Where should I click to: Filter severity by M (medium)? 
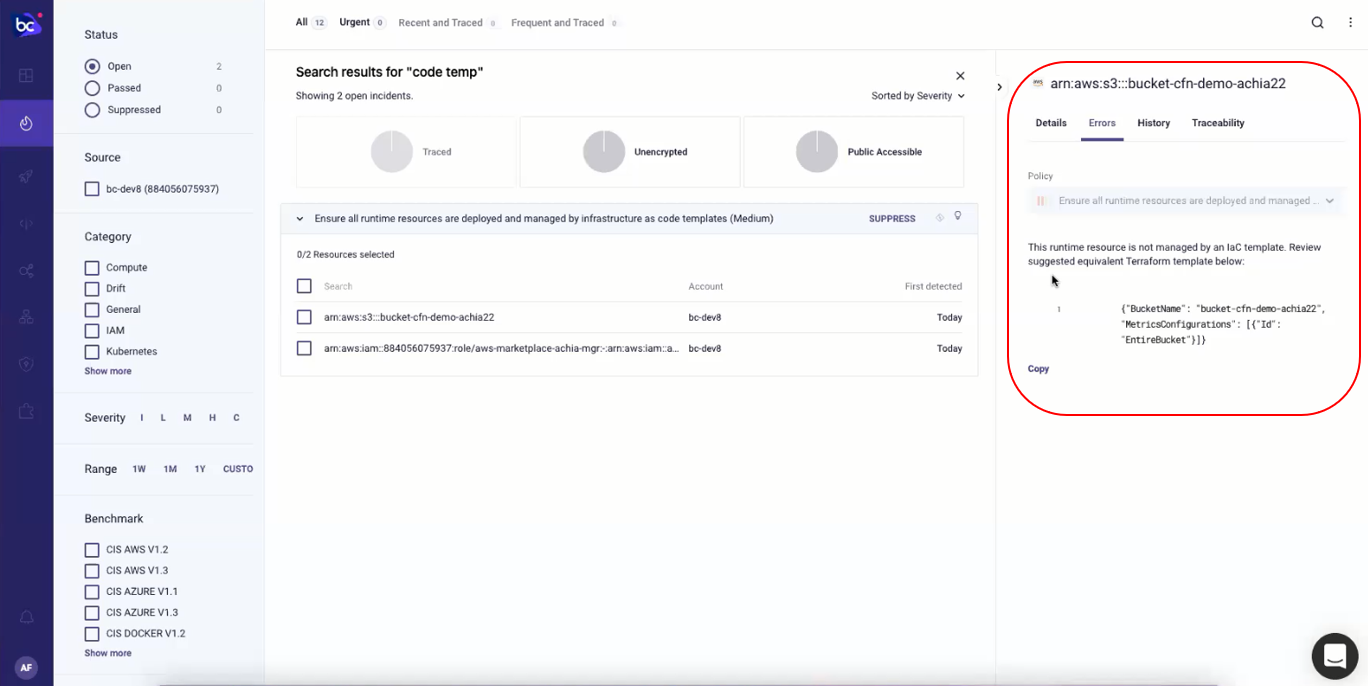click(187, 418)
